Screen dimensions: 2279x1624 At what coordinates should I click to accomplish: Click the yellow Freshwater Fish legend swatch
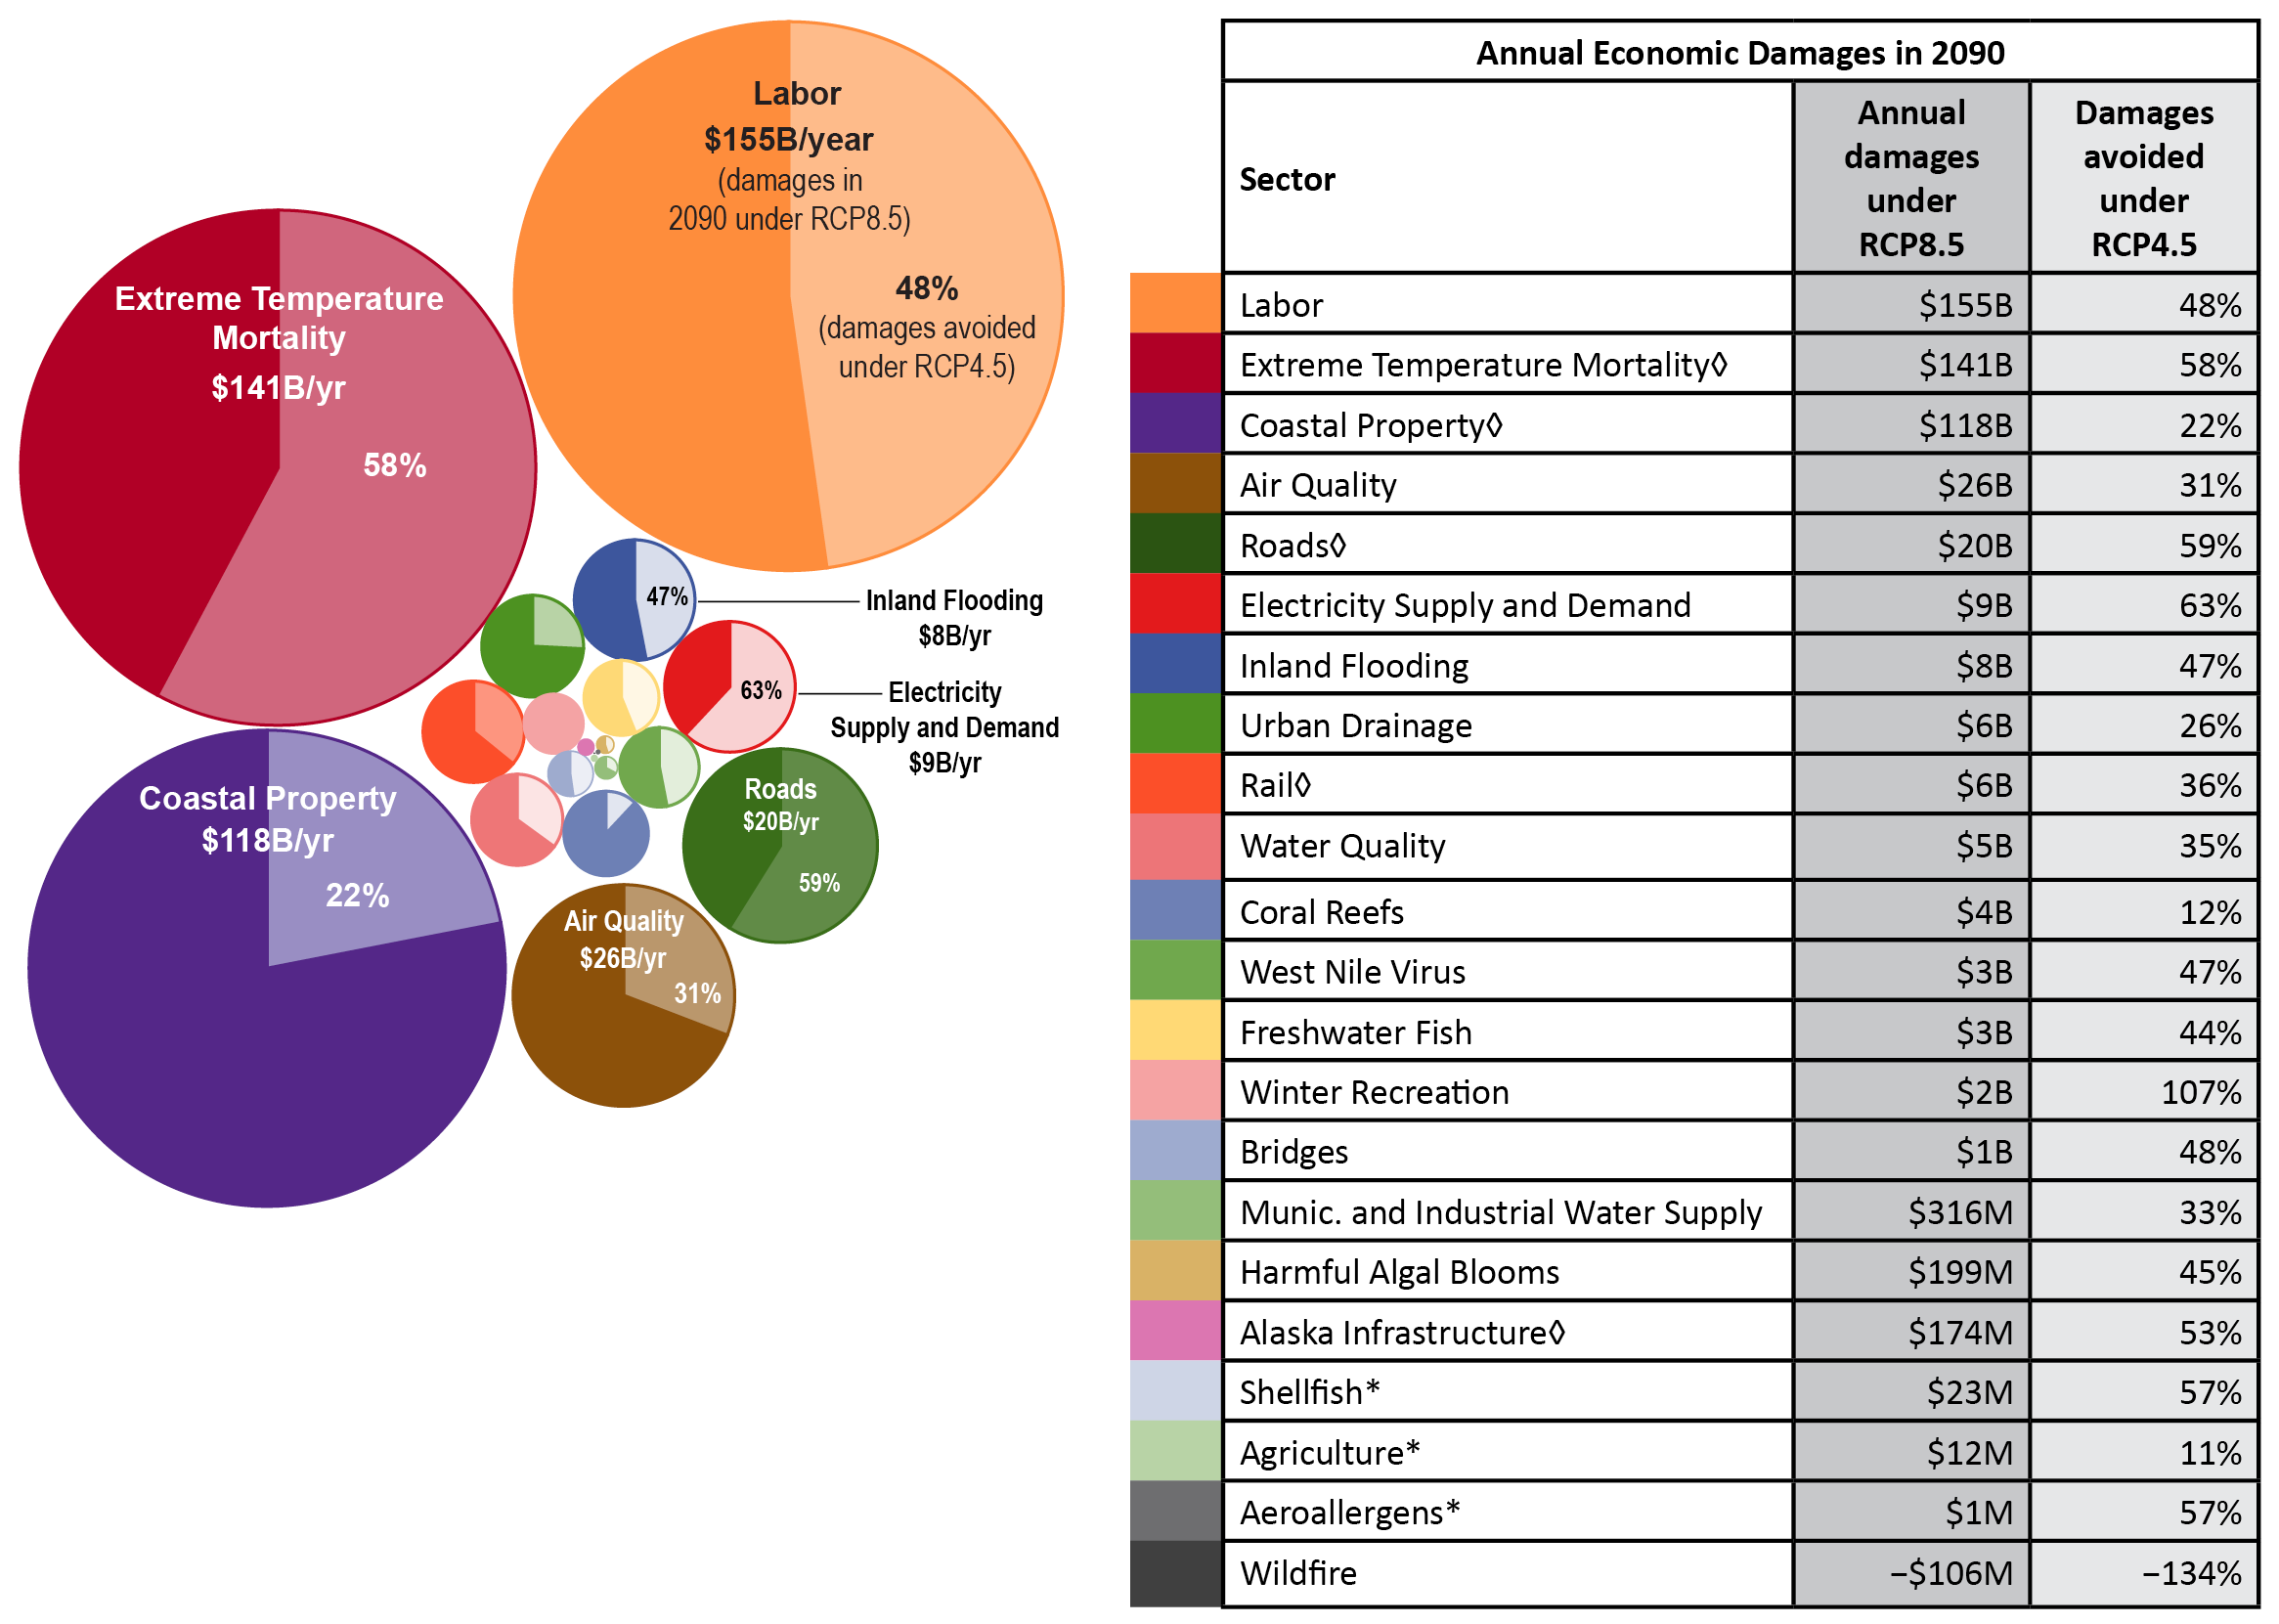click(1175, 1030)
